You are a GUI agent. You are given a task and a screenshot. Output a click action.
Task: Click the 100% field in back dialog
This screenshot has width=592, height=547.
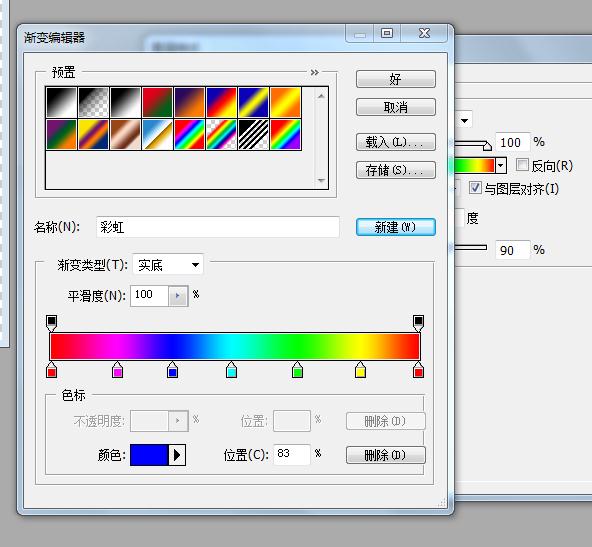512,142
